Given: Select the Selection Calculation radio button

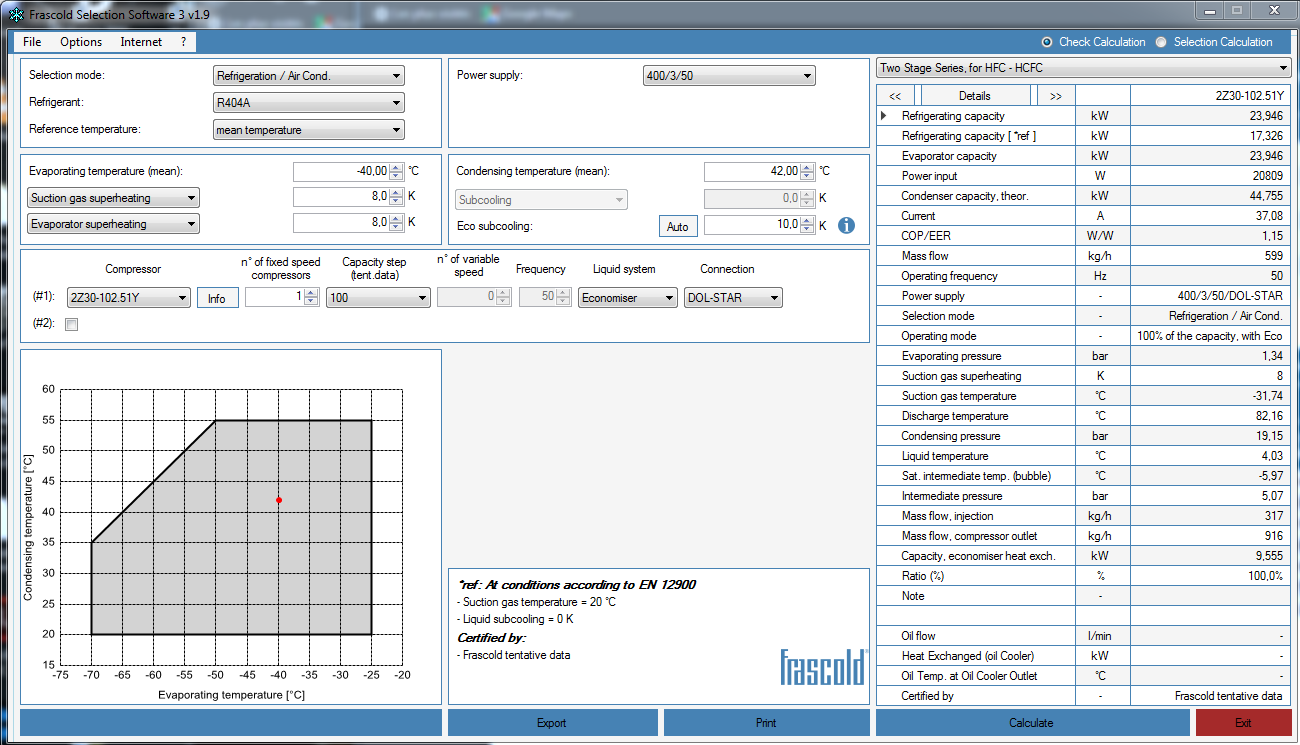Looking at the screenshot, I should 1161,42.
